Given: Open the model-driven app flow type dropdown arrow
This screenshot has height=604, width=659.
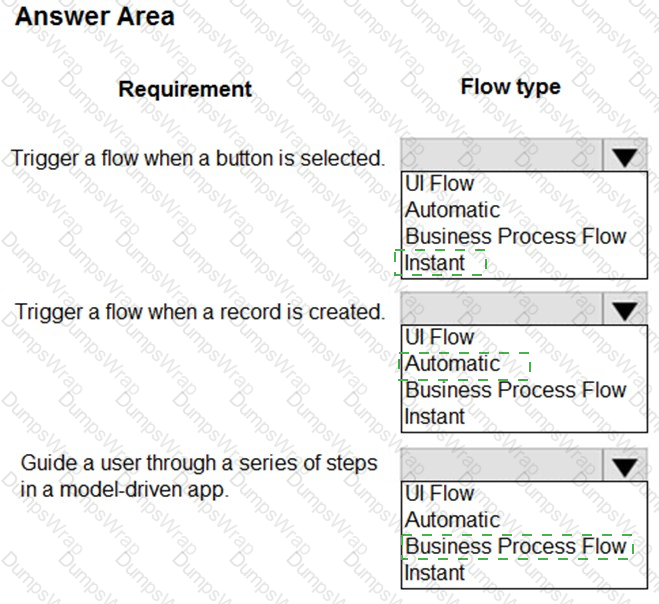Looking at the screenshot, I should (x=625, y=467).
